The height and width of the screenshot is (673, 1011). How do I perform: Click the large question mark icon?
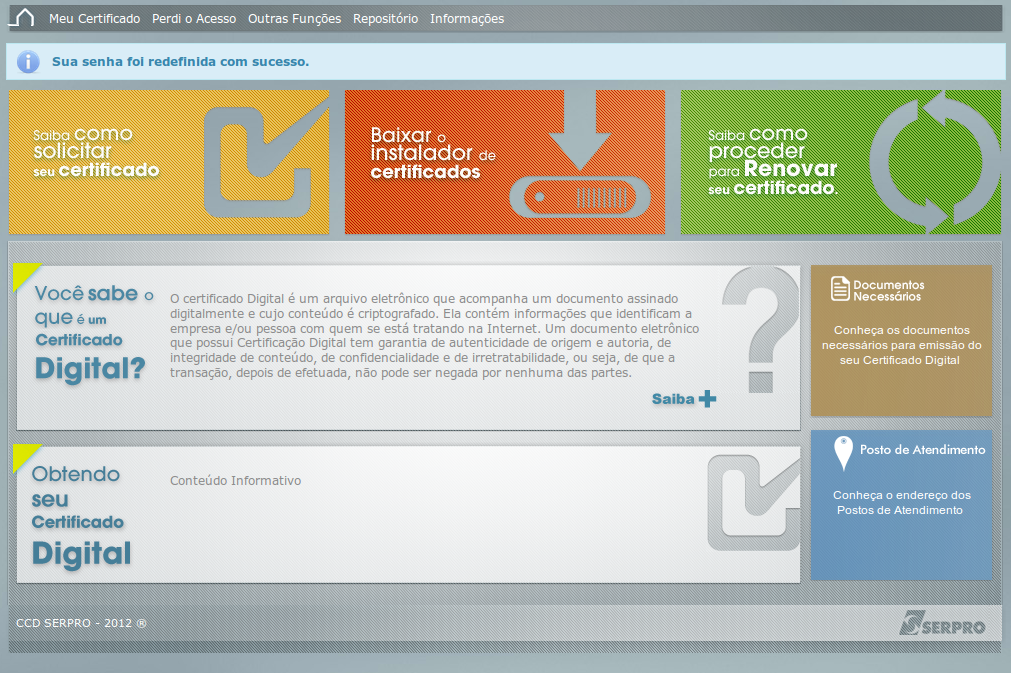tap(761, 330)
